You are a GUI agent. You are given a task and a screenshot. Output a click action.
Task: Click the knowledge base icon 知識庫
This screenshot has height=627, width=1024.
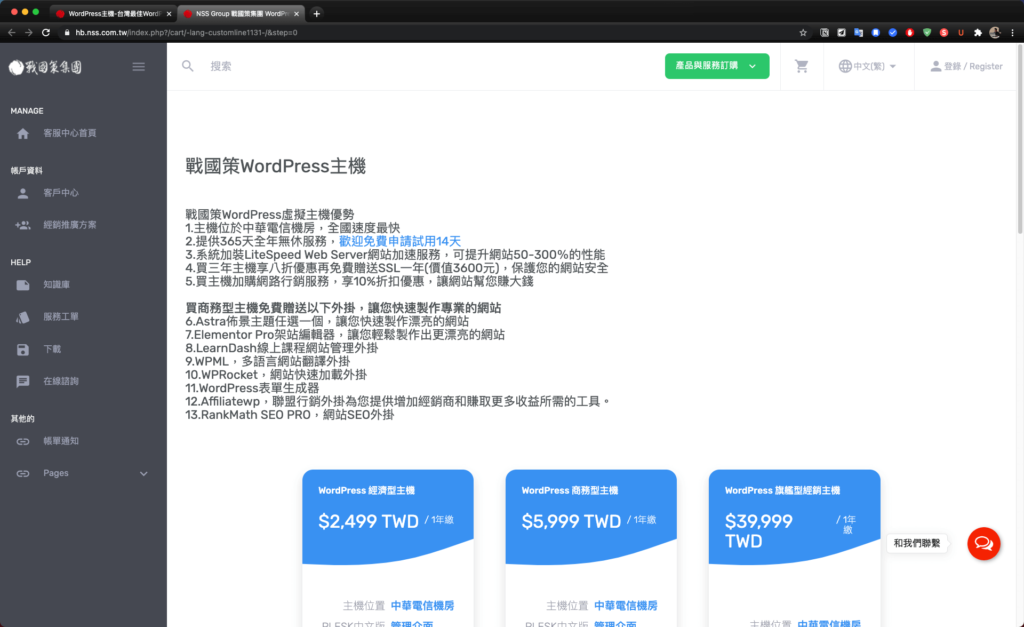[23, 285]
